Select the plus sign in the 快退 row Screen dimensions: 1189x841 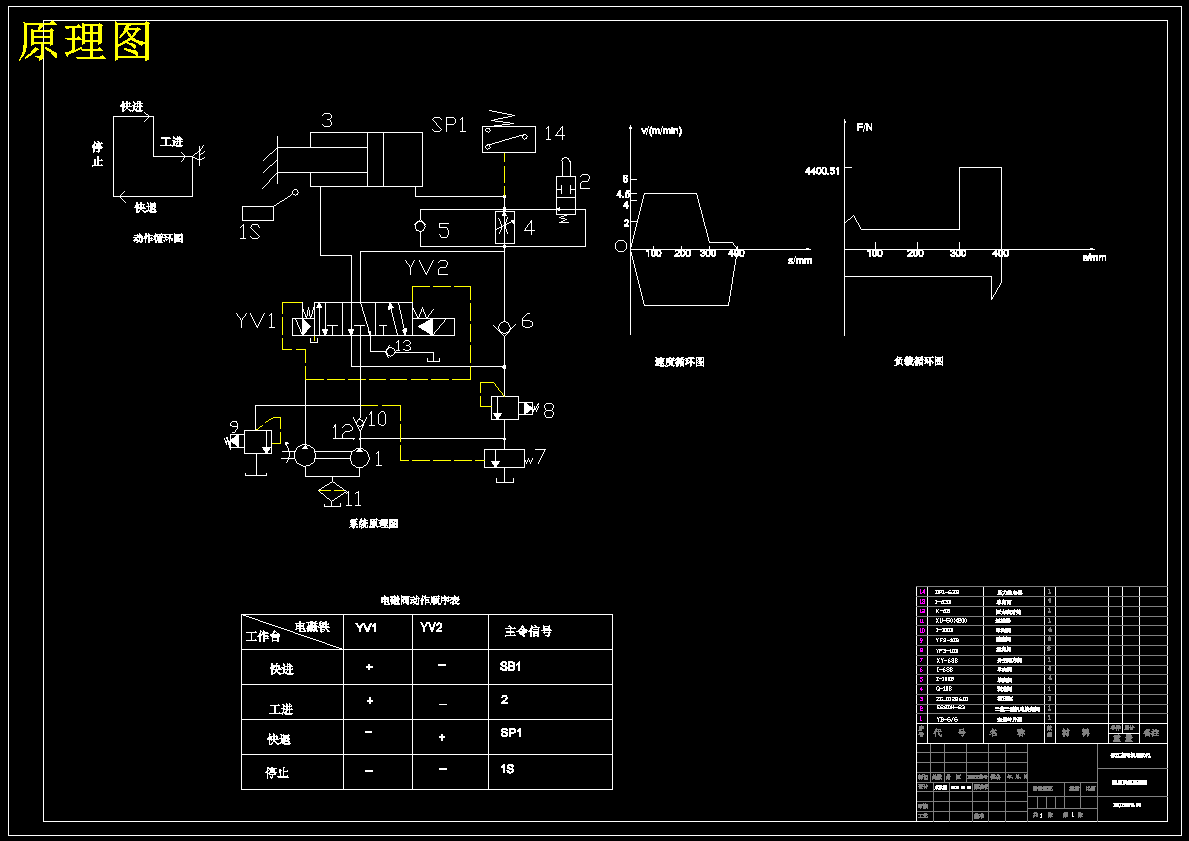coord(442,737)
